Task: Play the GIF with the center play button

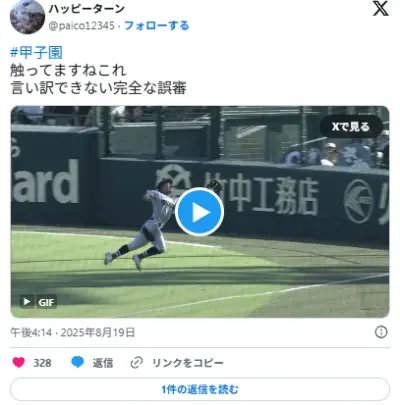Action: point(199,212)
